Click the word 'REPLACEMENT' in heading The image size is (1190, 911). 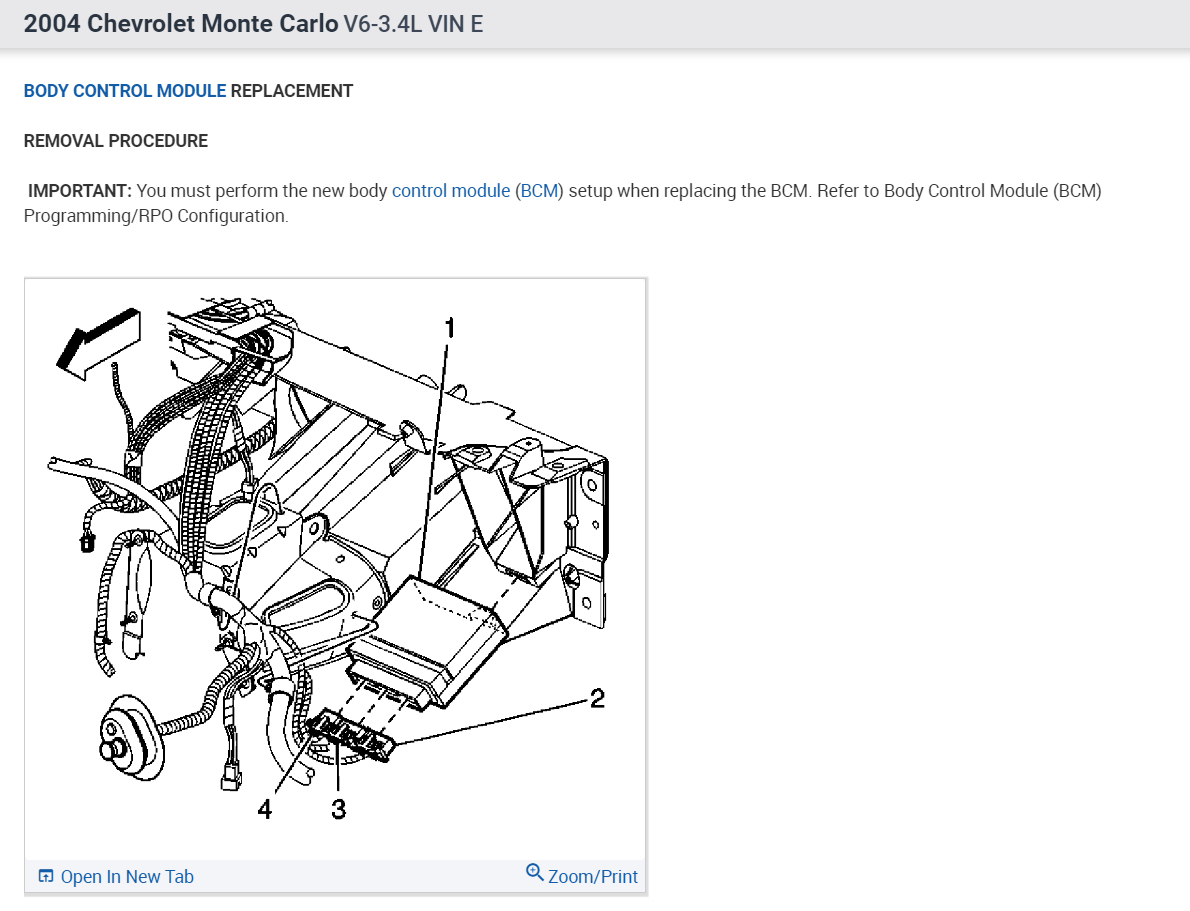[x=292, y=91]
